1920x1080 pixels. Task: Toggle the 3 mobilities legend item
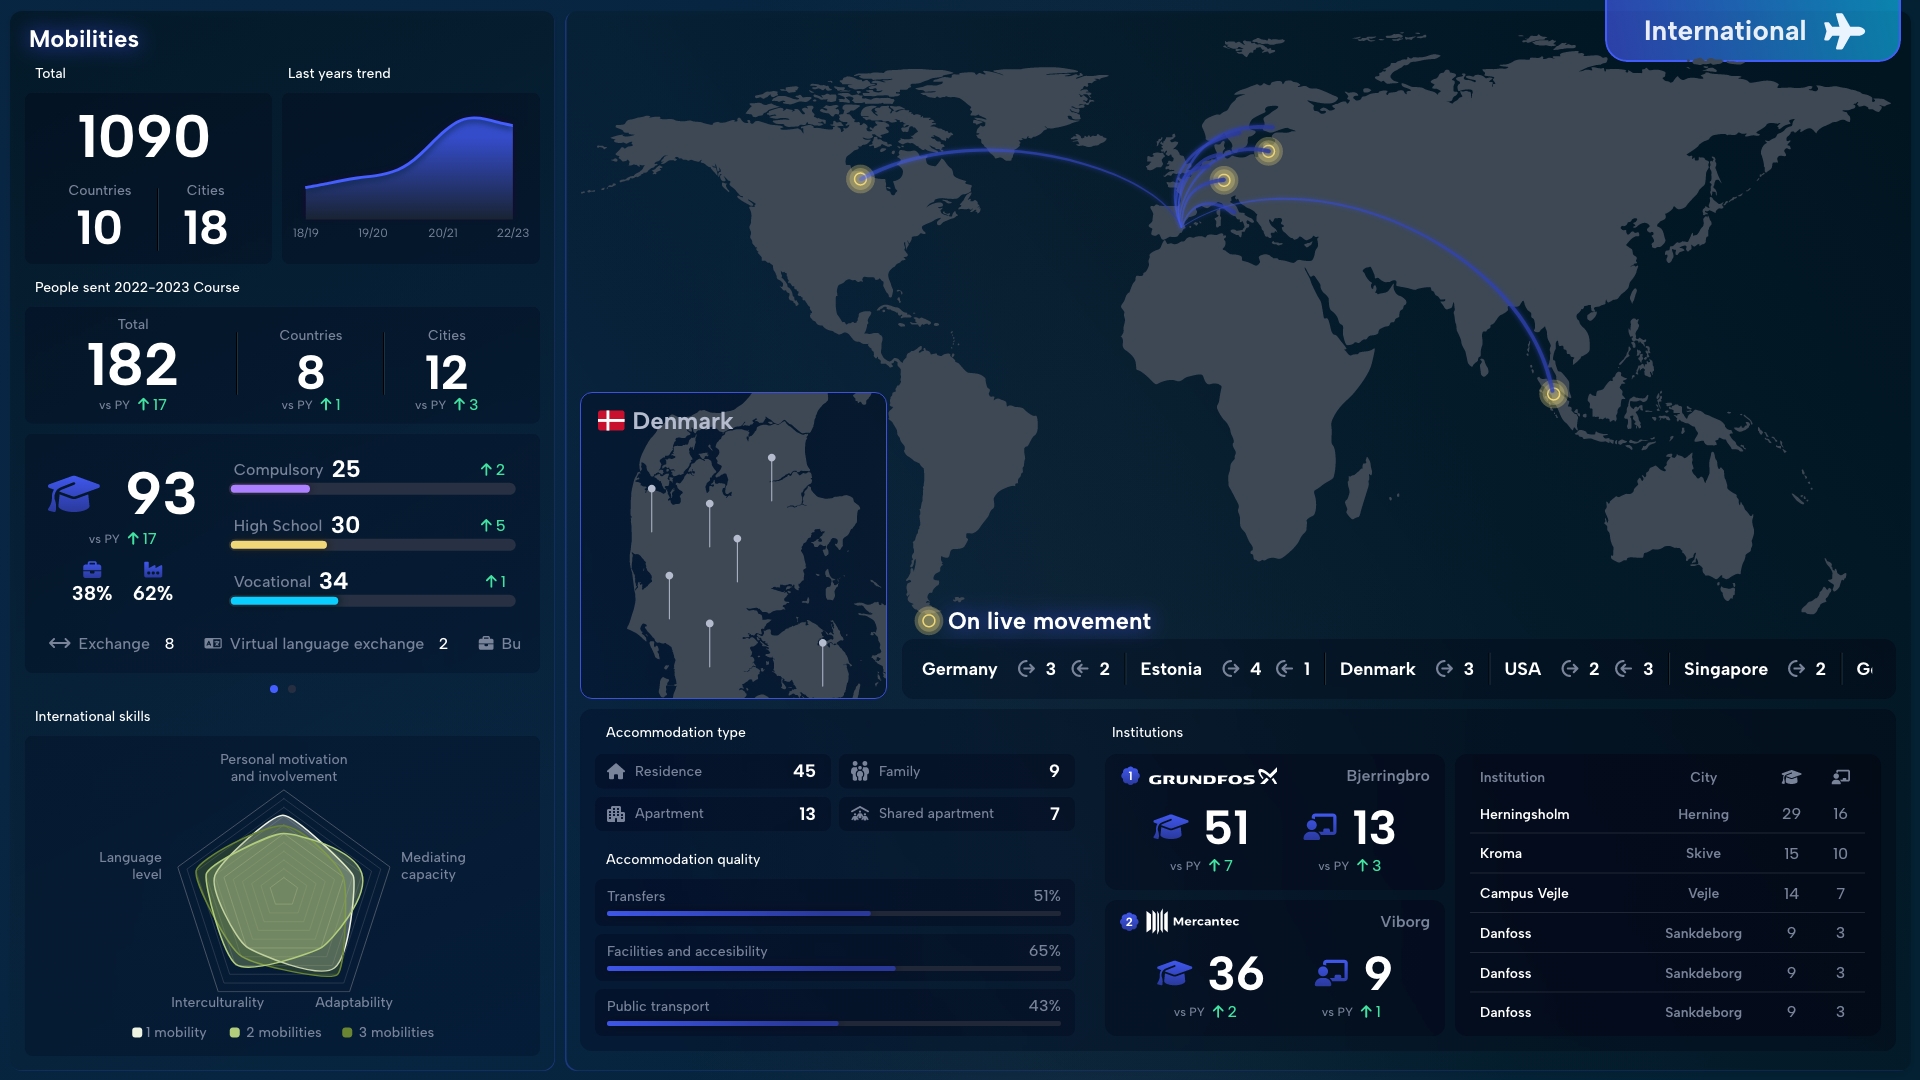(388, 1032)
